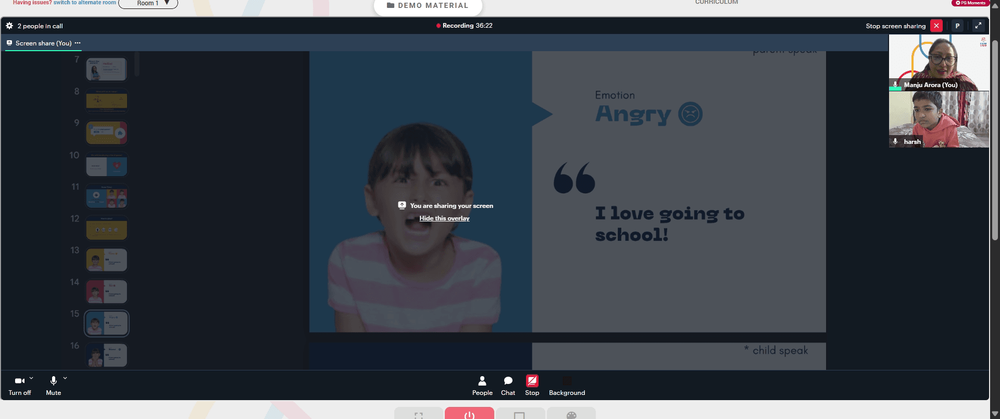The width and height of the screenshot is (1000, 419).
Task: Open the Curriculum tab
Action: point(716,3)
